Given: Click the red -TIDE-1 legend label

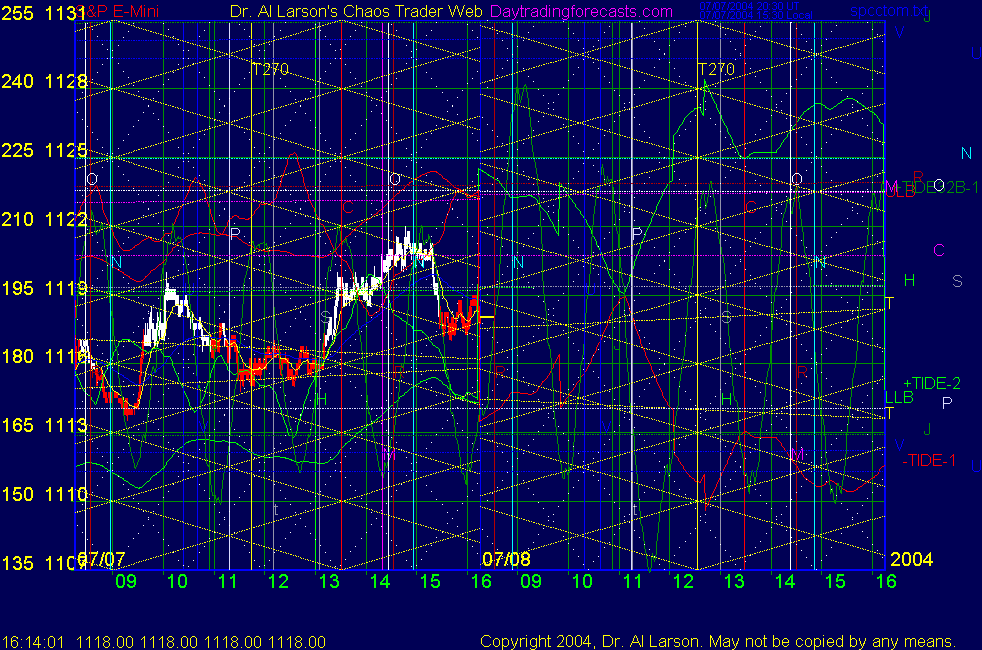Looking at the screenshot, I should (x=929, y=461).
